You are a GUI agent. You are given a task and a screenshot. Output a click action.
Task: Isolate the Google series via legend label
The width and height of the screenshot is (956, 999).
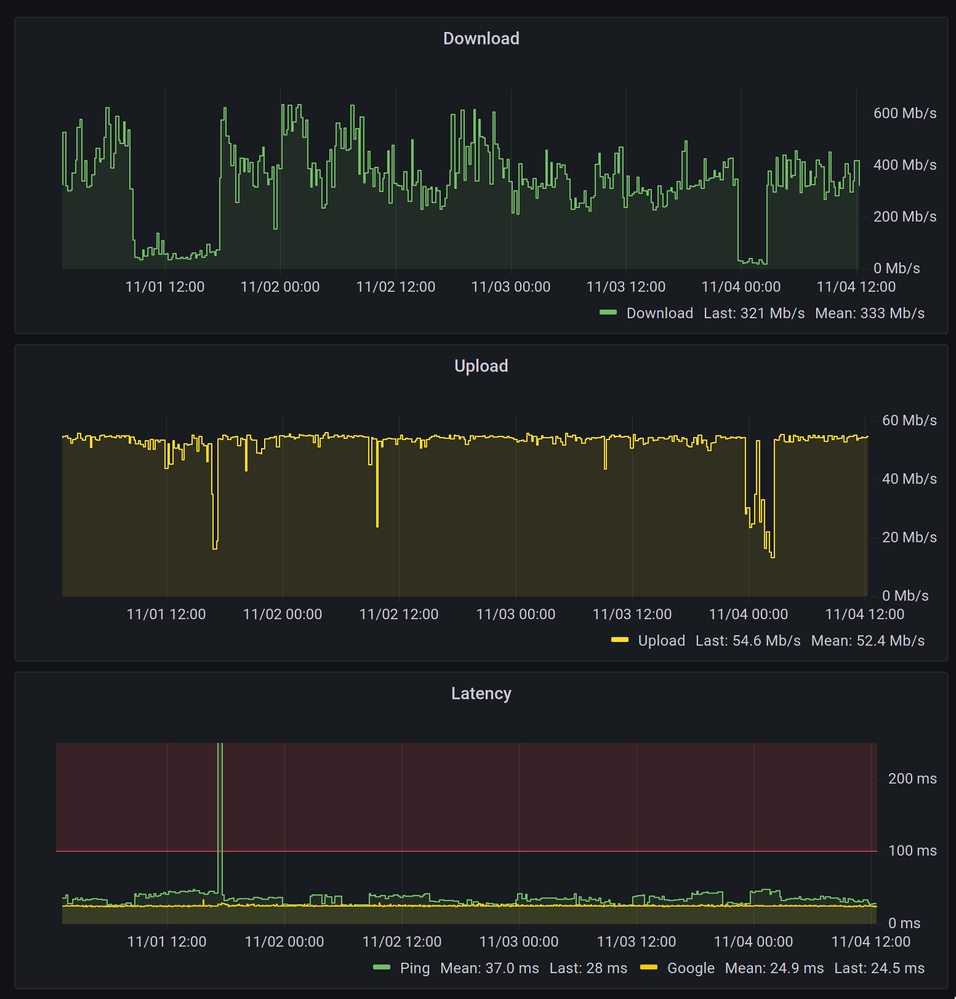point(691,967)
